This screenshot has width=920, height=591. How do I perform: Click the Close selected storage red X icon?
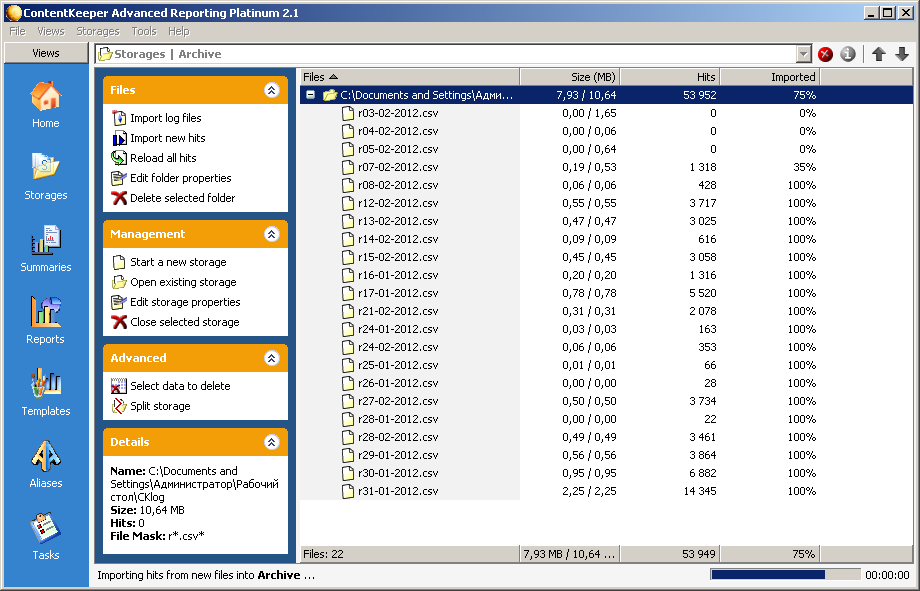point(119,322)
